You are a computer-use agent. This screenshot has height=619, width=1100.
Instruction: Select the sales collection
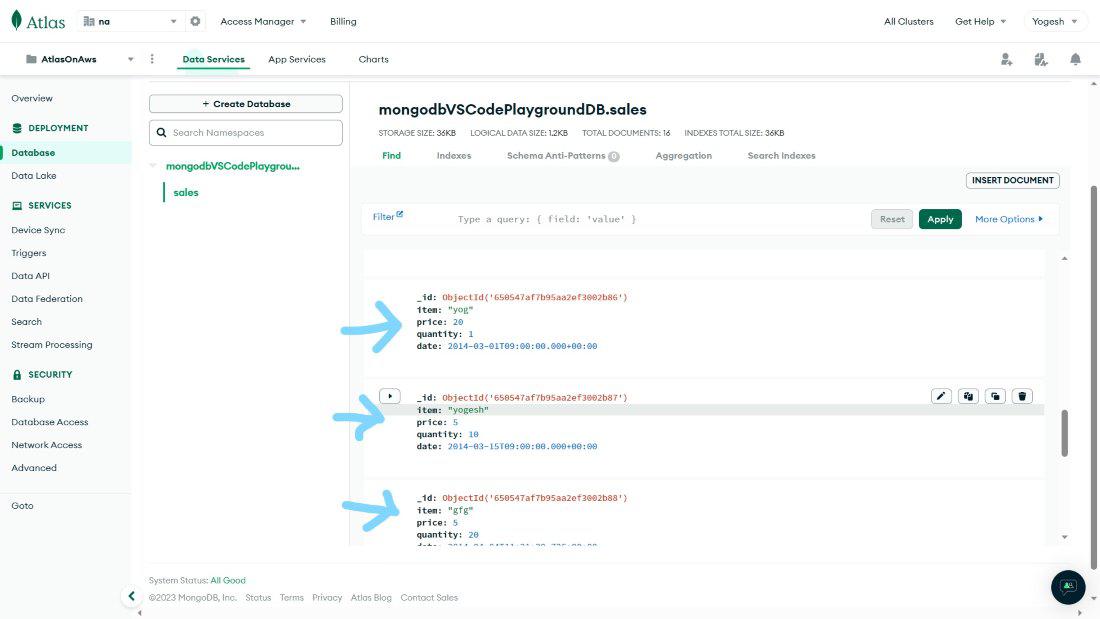(x=186, y=192)
